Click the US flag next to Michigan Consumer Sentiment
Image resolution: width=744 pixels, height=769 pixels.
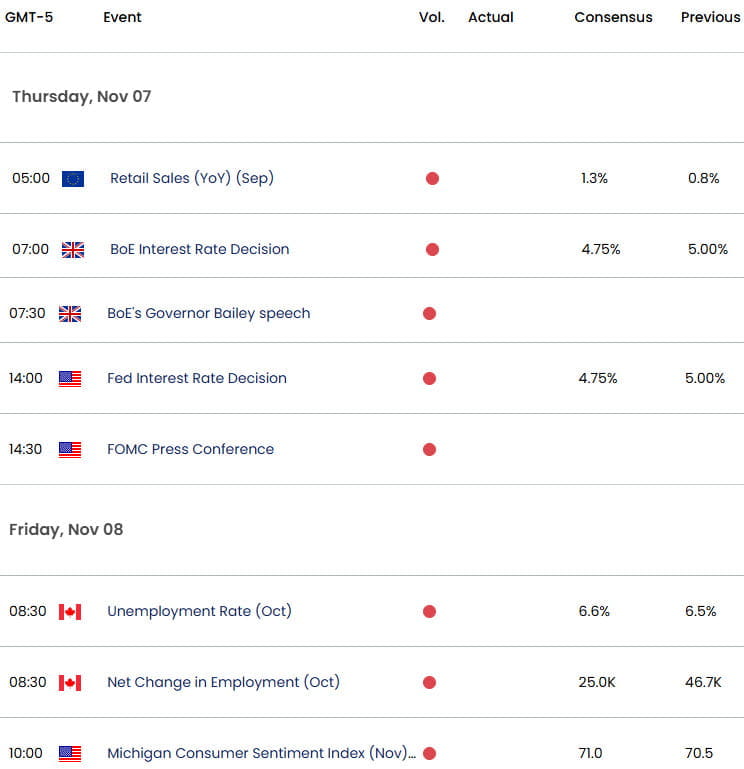click(70, 754)
